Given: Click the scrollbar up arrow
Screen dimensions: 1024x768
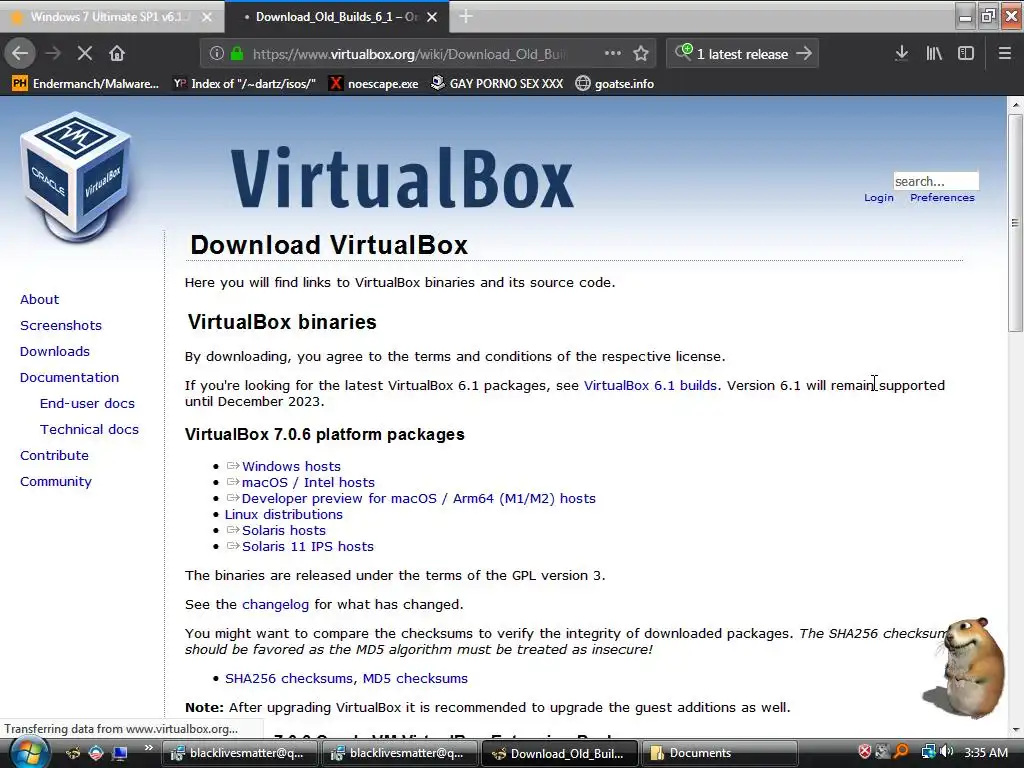Looking at the screenshot, I should coord(1015,104).
